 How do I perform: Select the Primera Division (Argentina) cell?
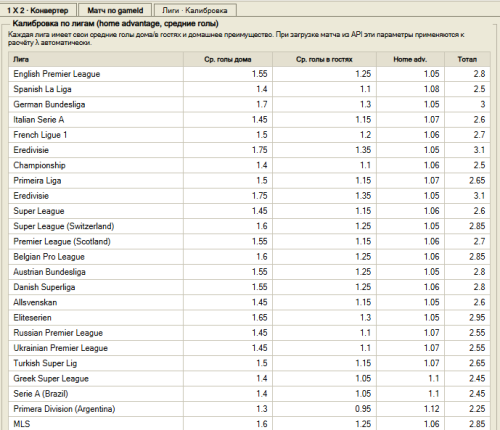tap(96, 409)
